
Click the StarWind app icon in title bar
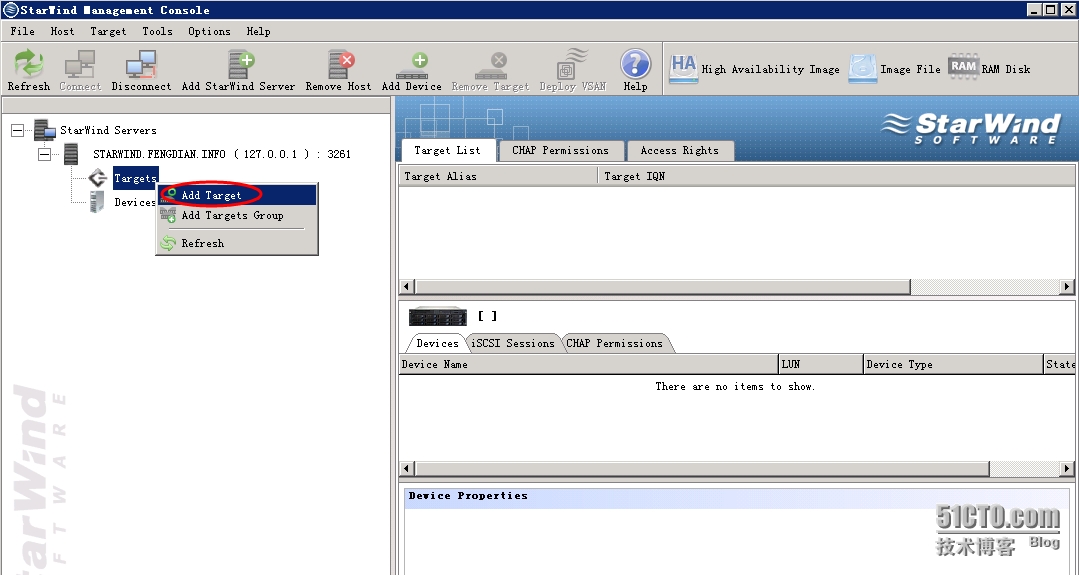pos(10,10)
